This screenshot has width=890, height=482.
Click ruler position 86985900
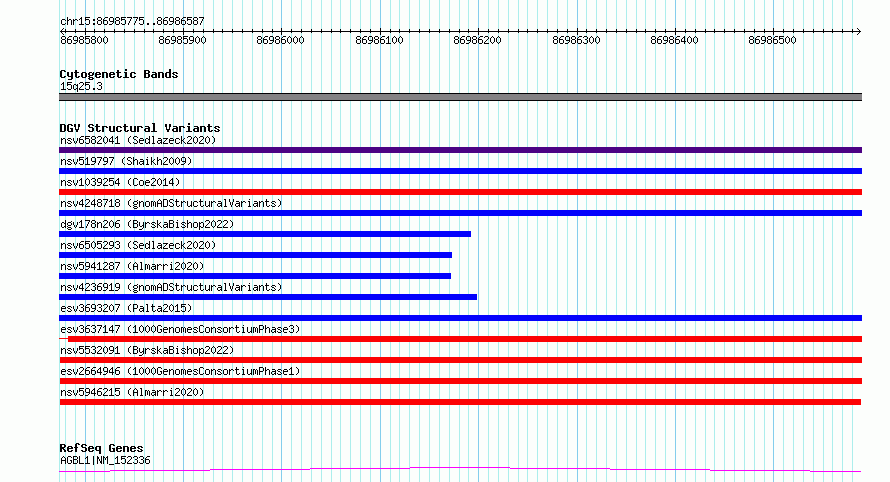pyautogui.click(x=182, y=40)
